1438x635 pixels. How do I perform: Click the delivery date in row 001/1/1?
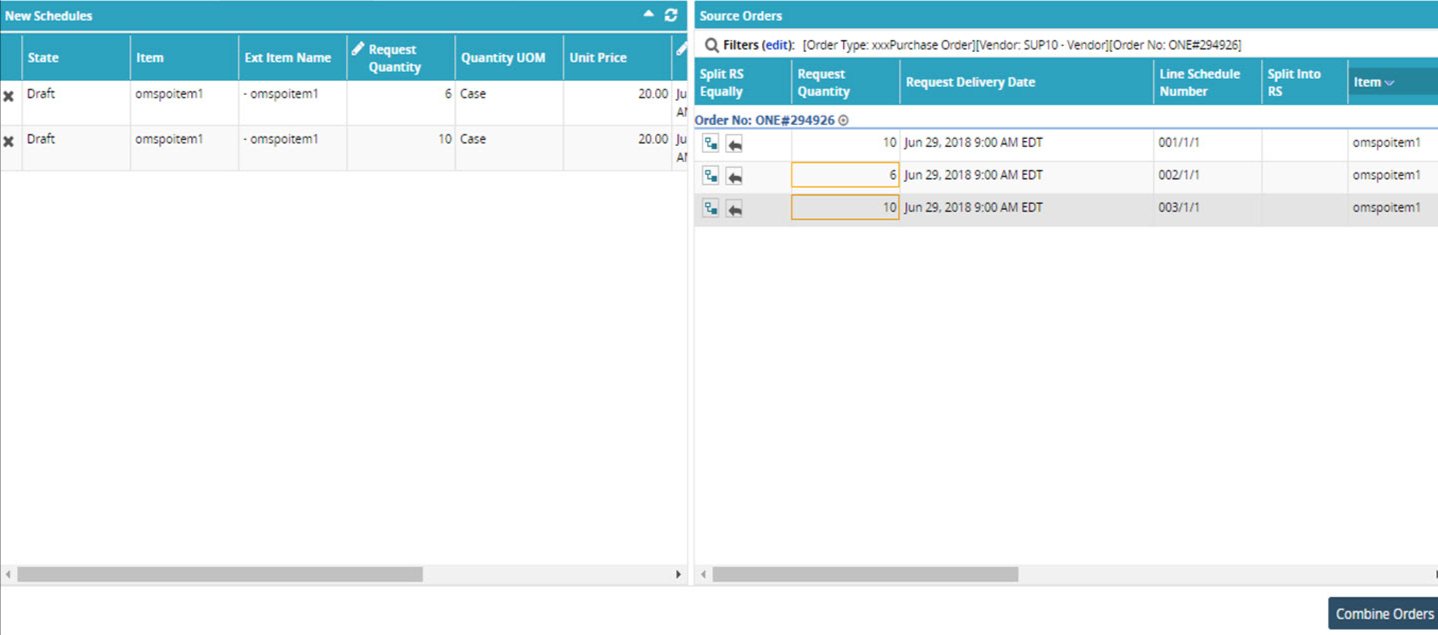(x=973, y=143)
